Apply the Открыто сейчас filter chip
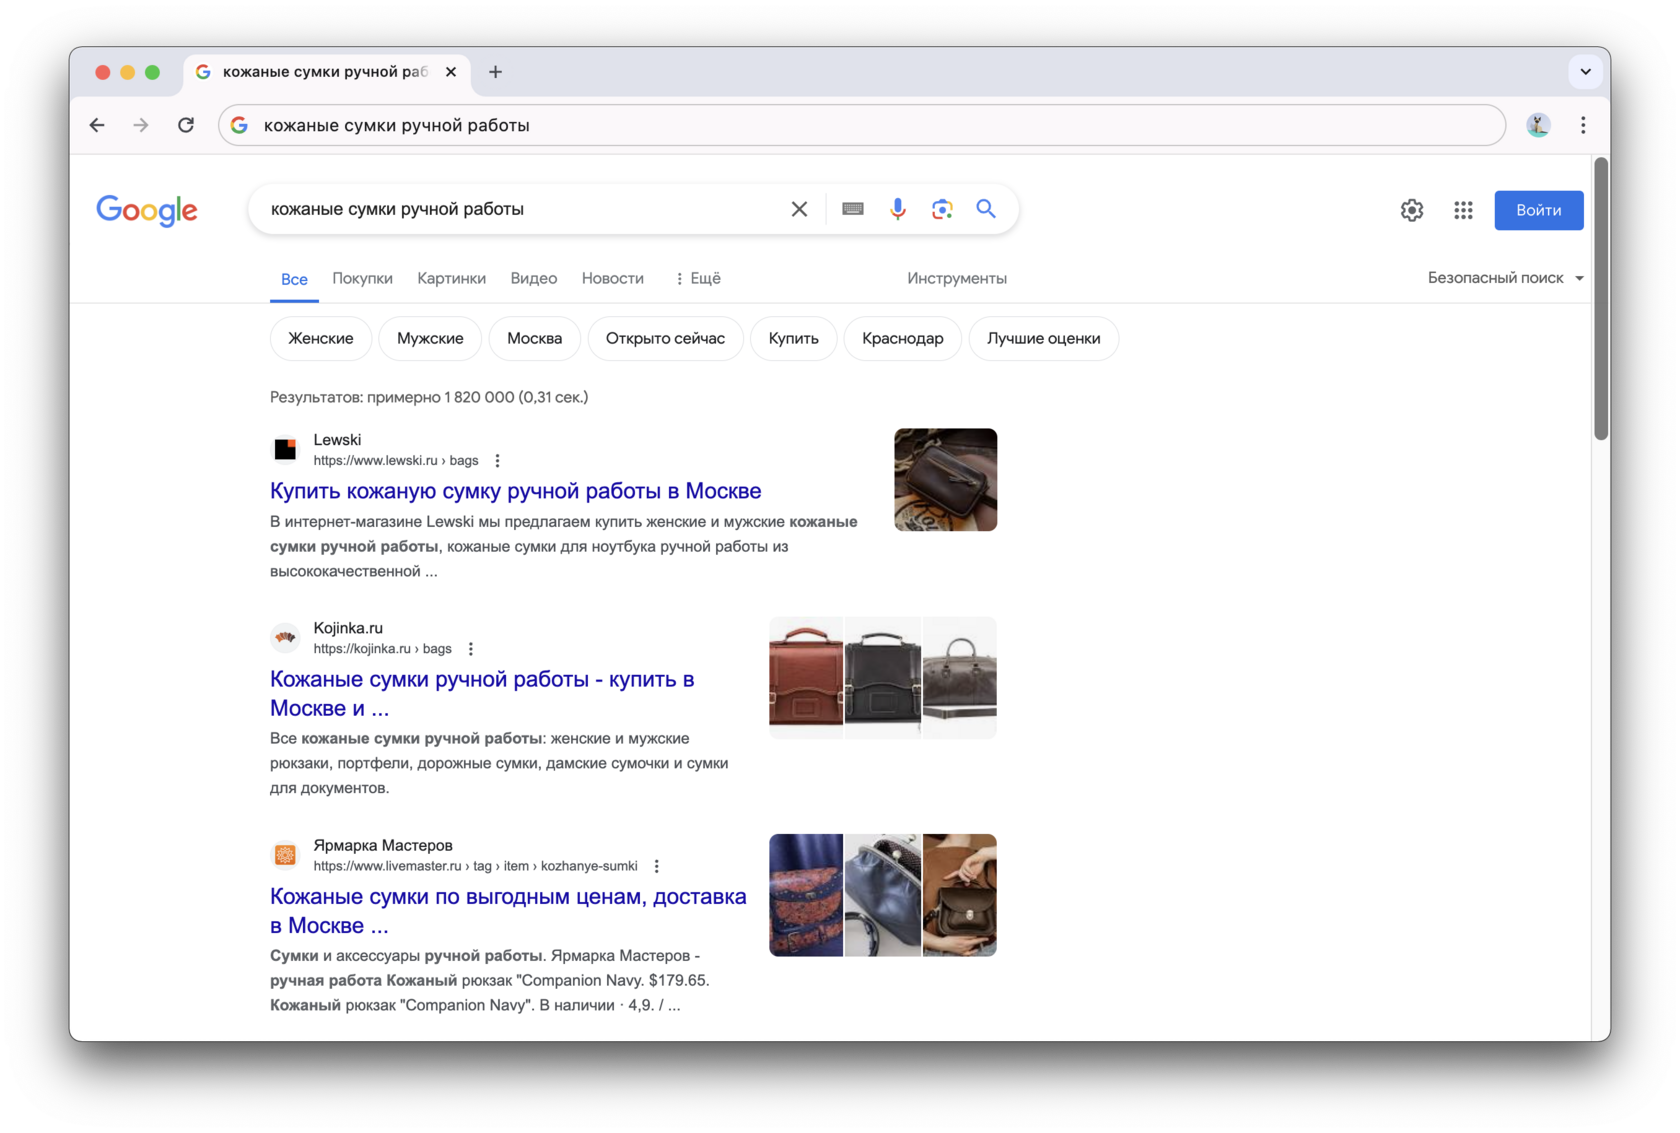The width and height of the screenshot is (1680, 1133). [665, 338]
